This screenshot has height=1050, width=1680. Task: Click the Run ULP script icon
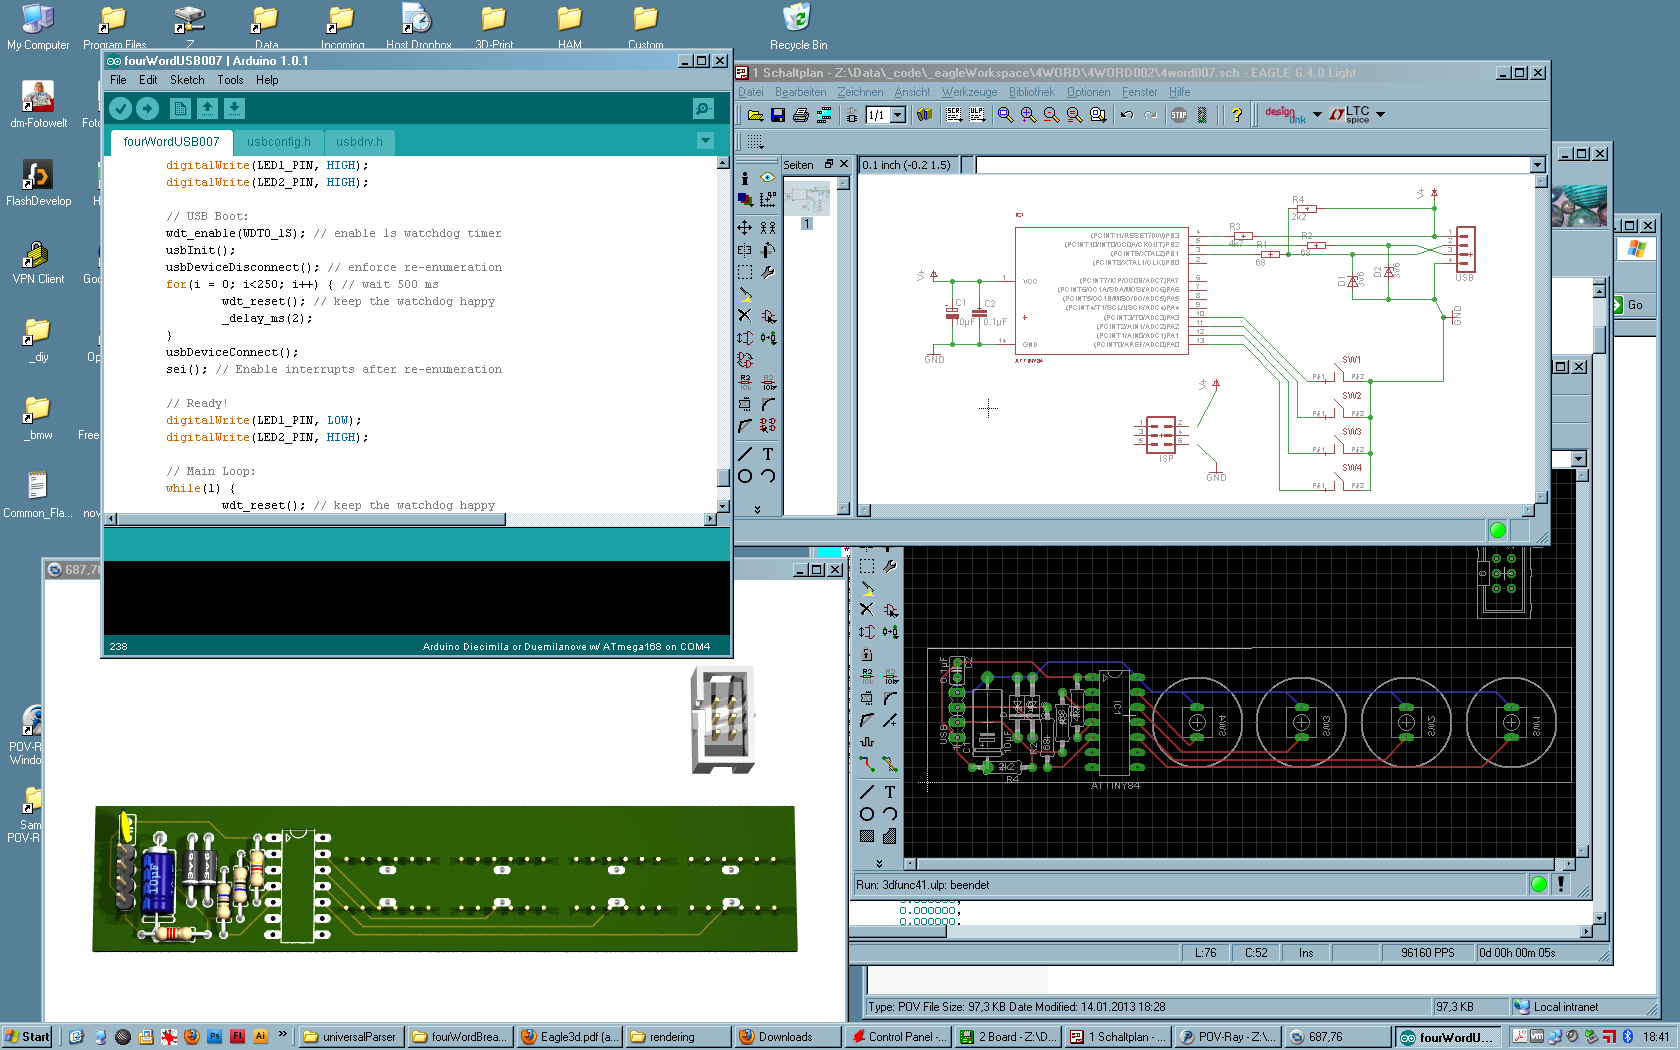977,115
